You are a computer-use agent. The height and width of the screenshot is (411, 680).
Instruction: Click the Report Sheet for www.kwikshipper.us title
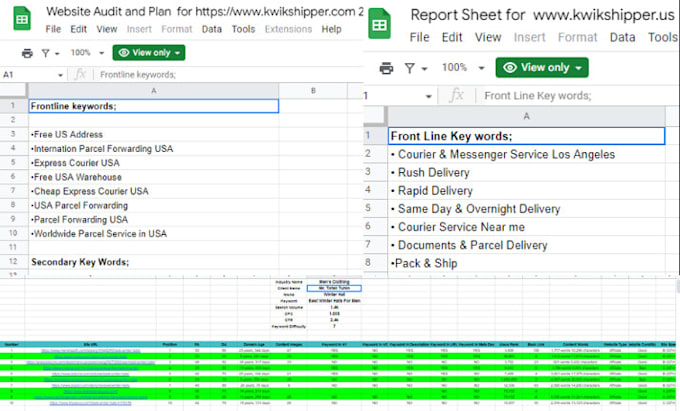point(542,15)
